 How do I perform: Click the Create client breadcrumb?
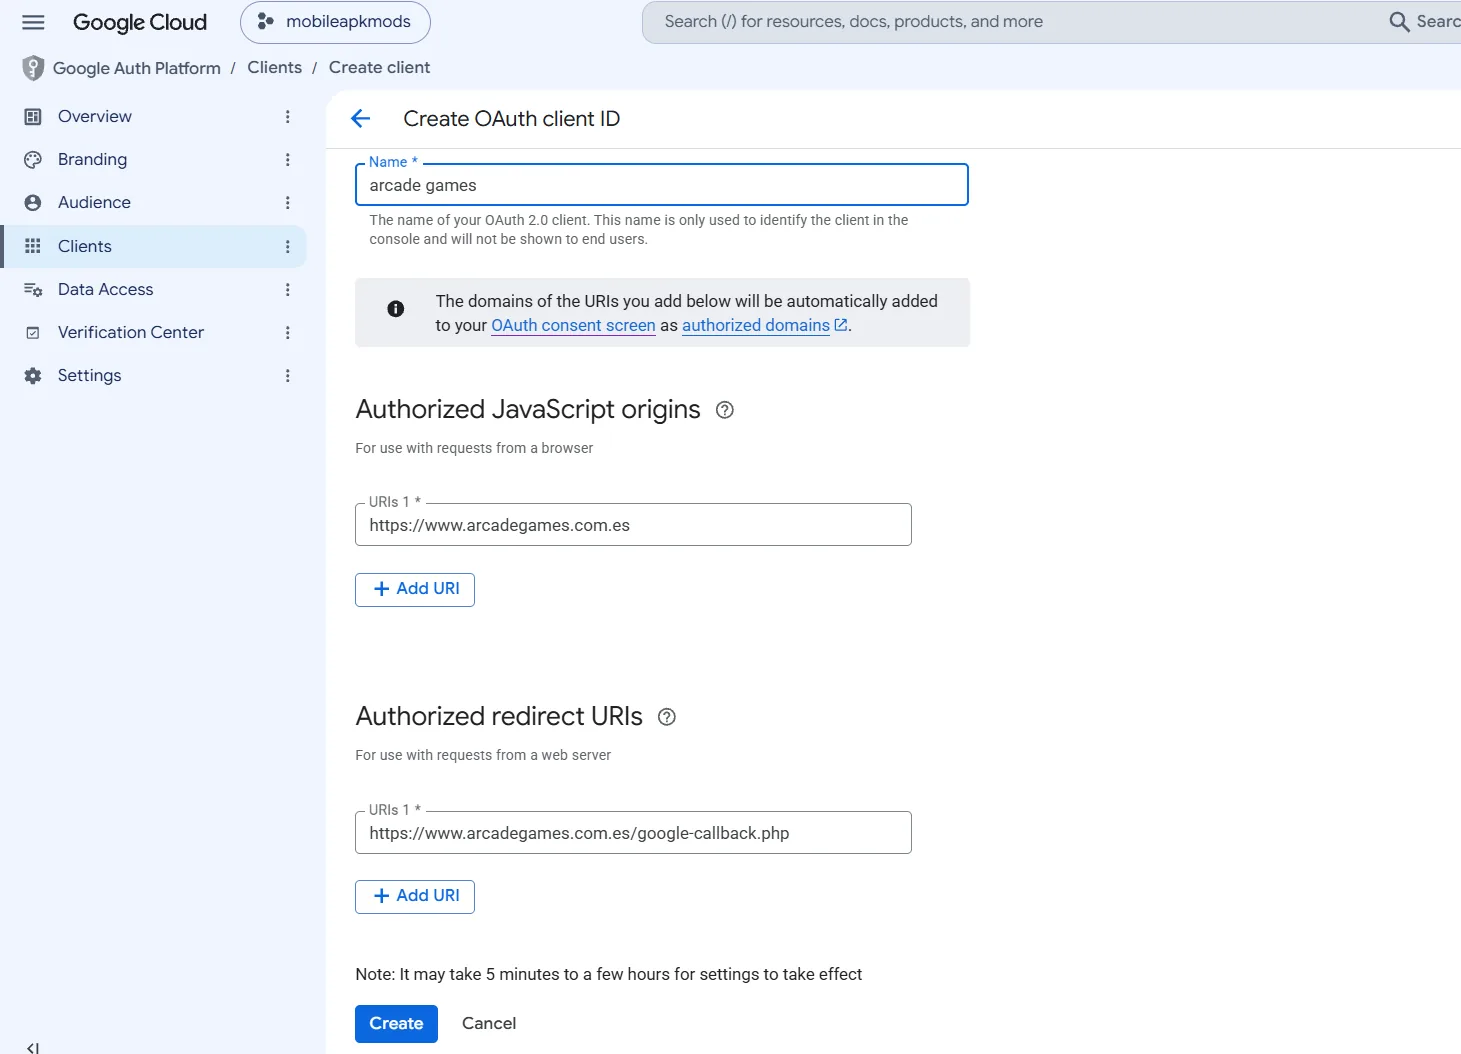coord(380,67)
